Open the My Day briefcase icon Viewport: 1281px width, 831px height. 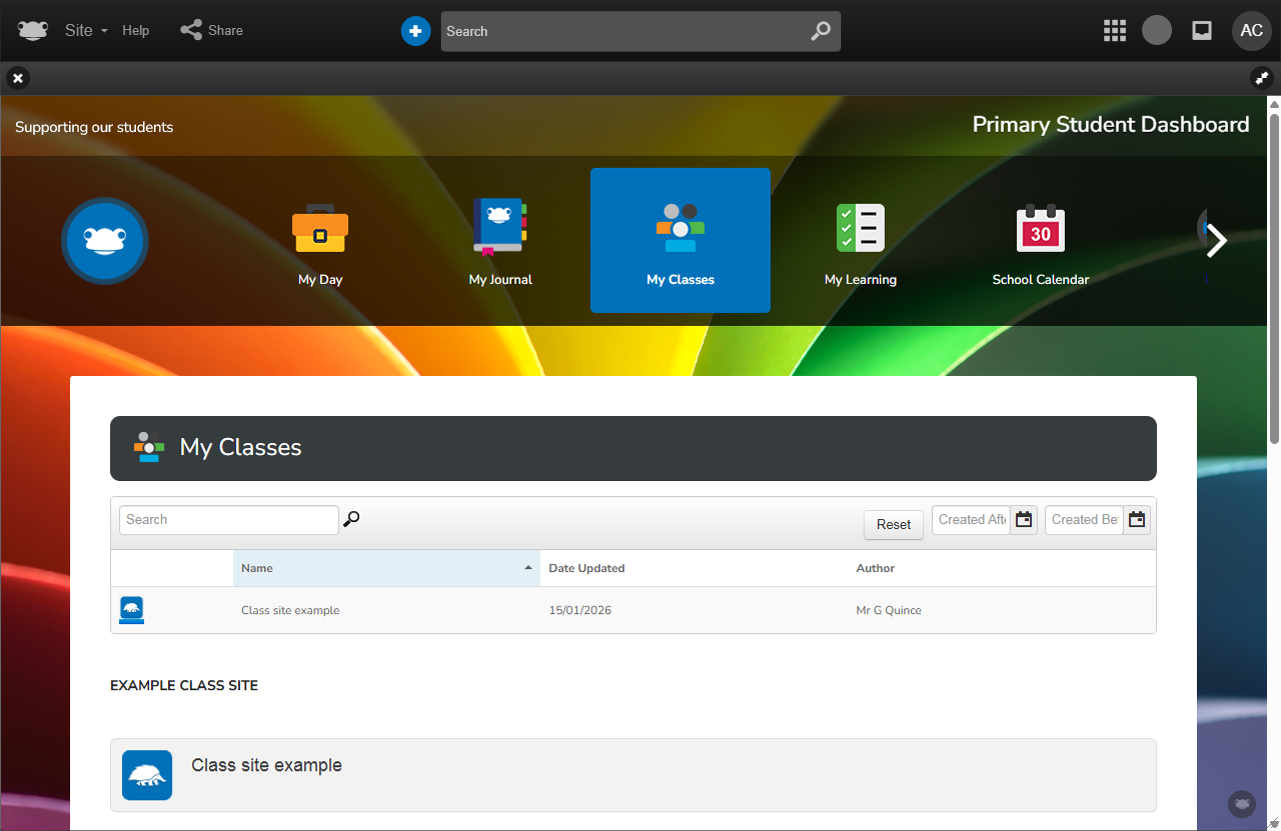pyautogui.click(x=320, y=230)
